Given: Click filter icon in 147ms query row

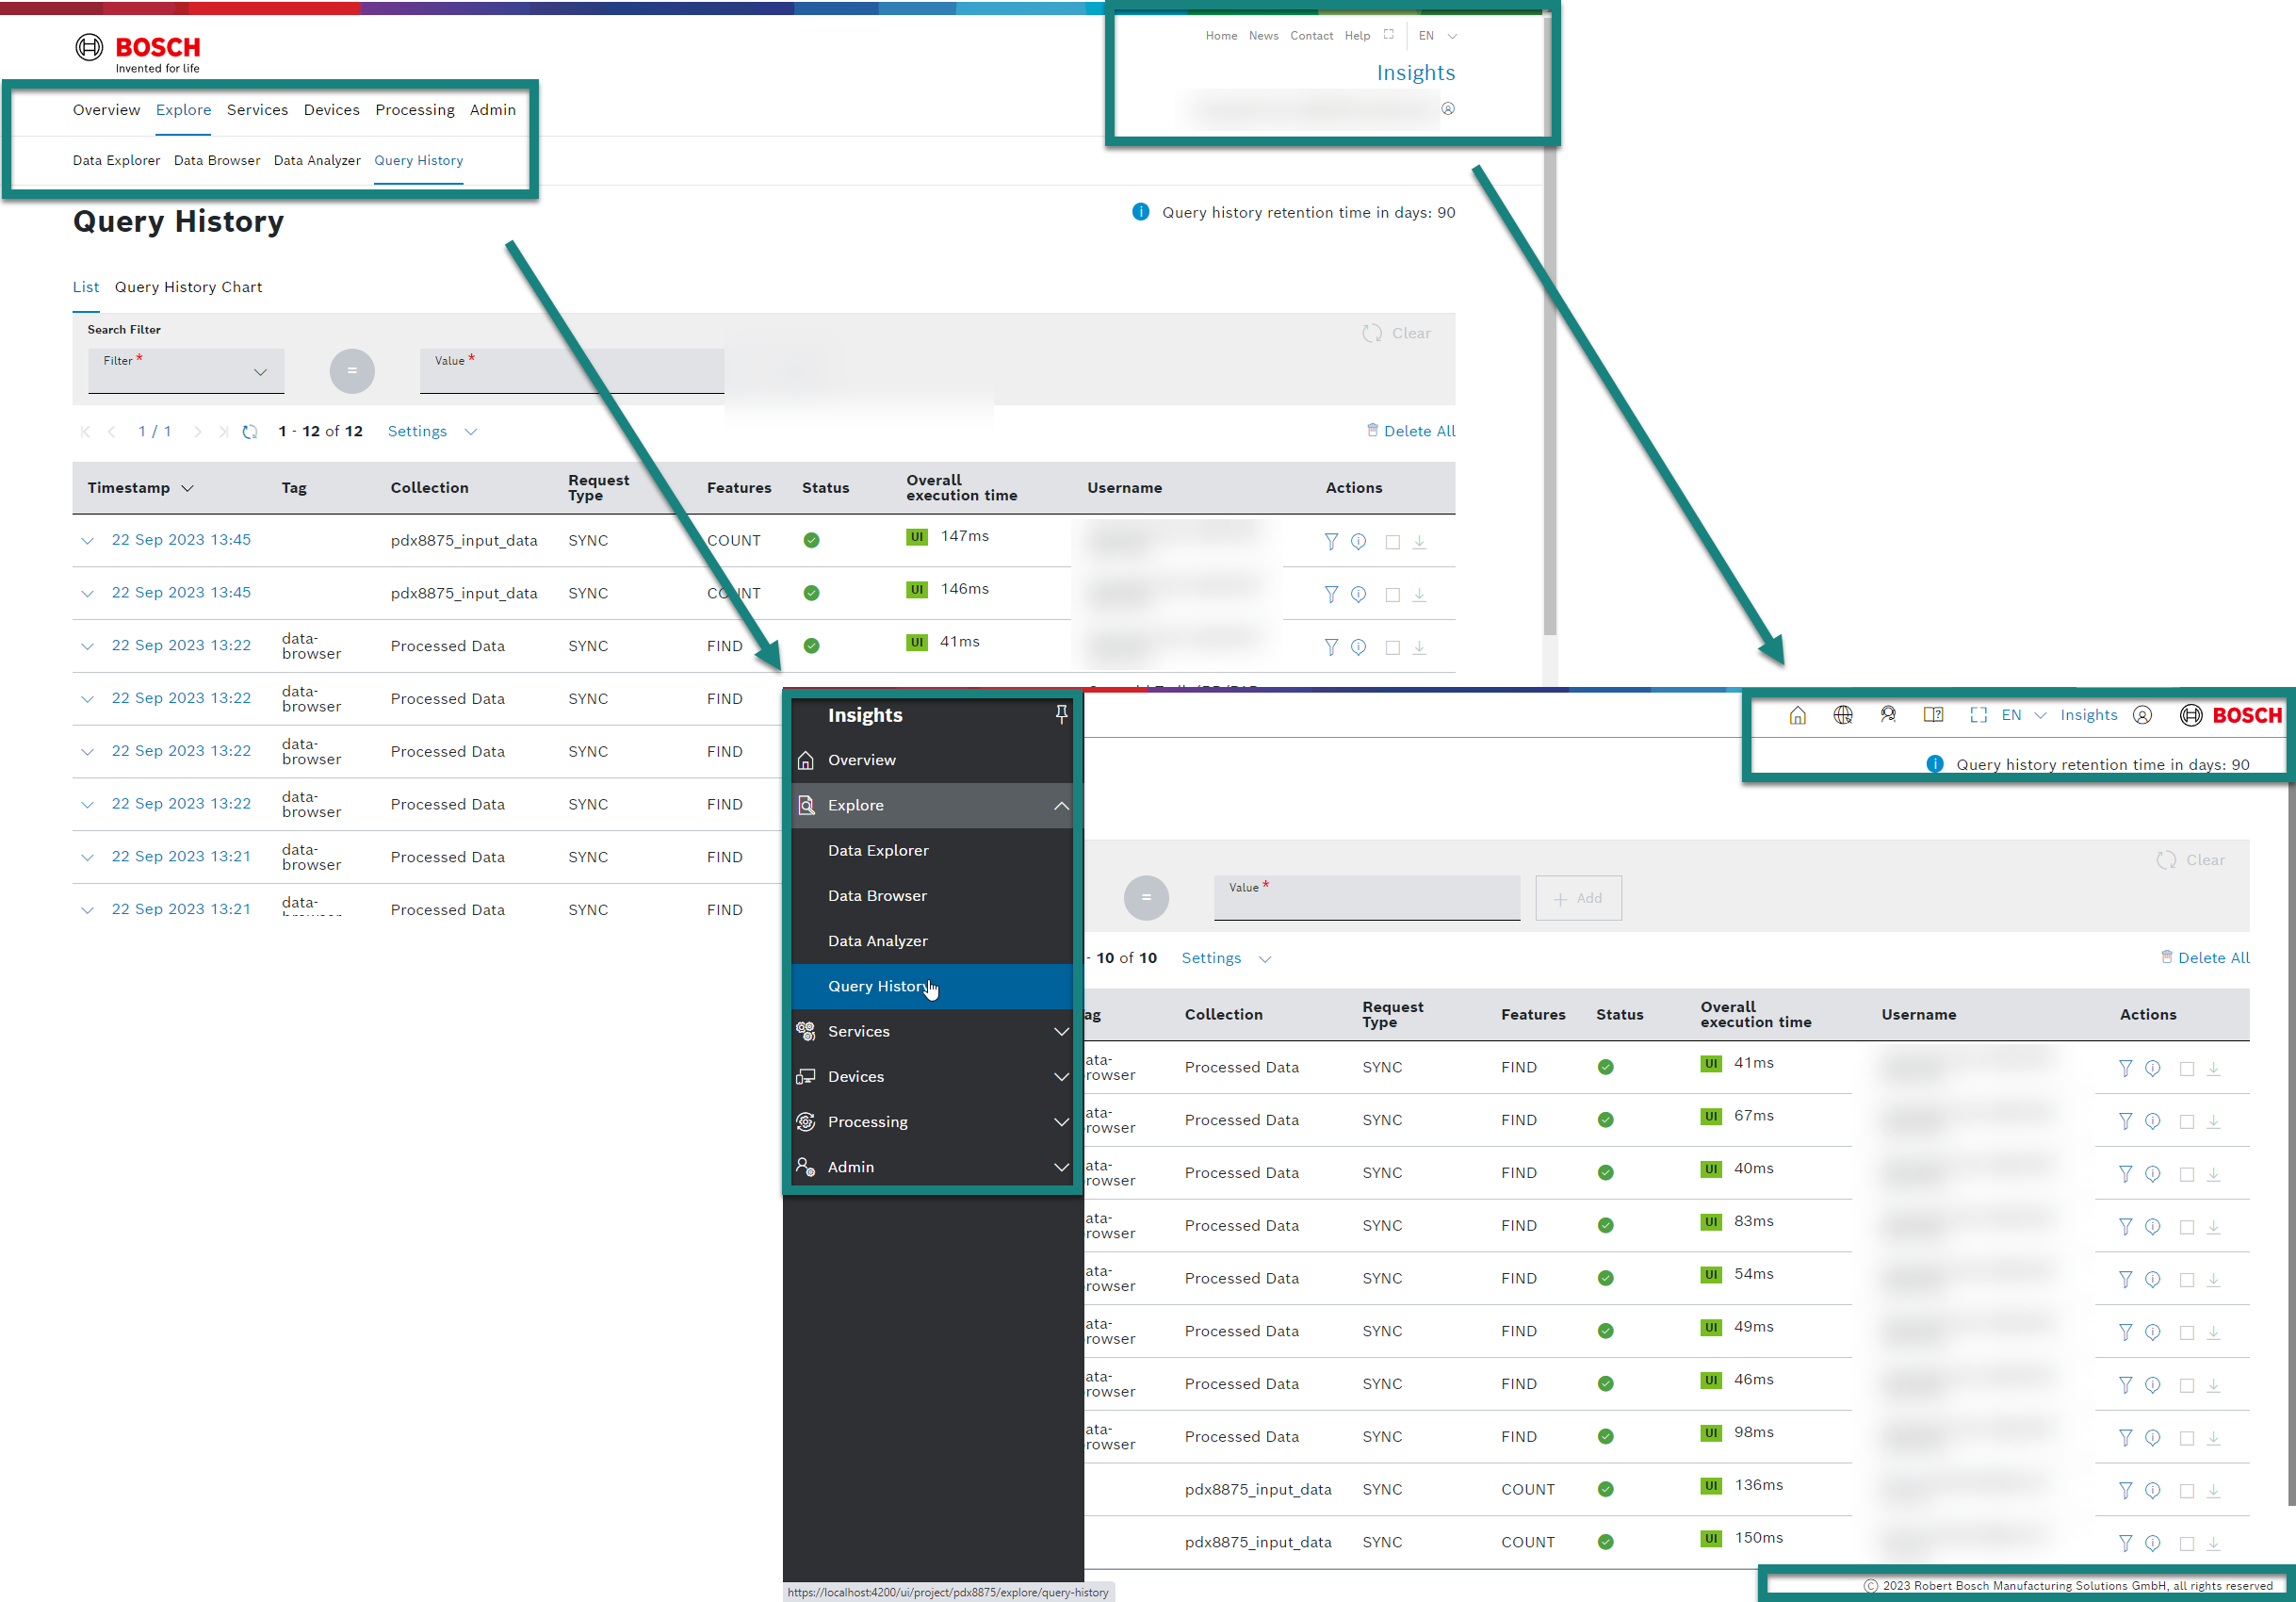Looking at the screenshot, I should click(x=1330, y=541).
